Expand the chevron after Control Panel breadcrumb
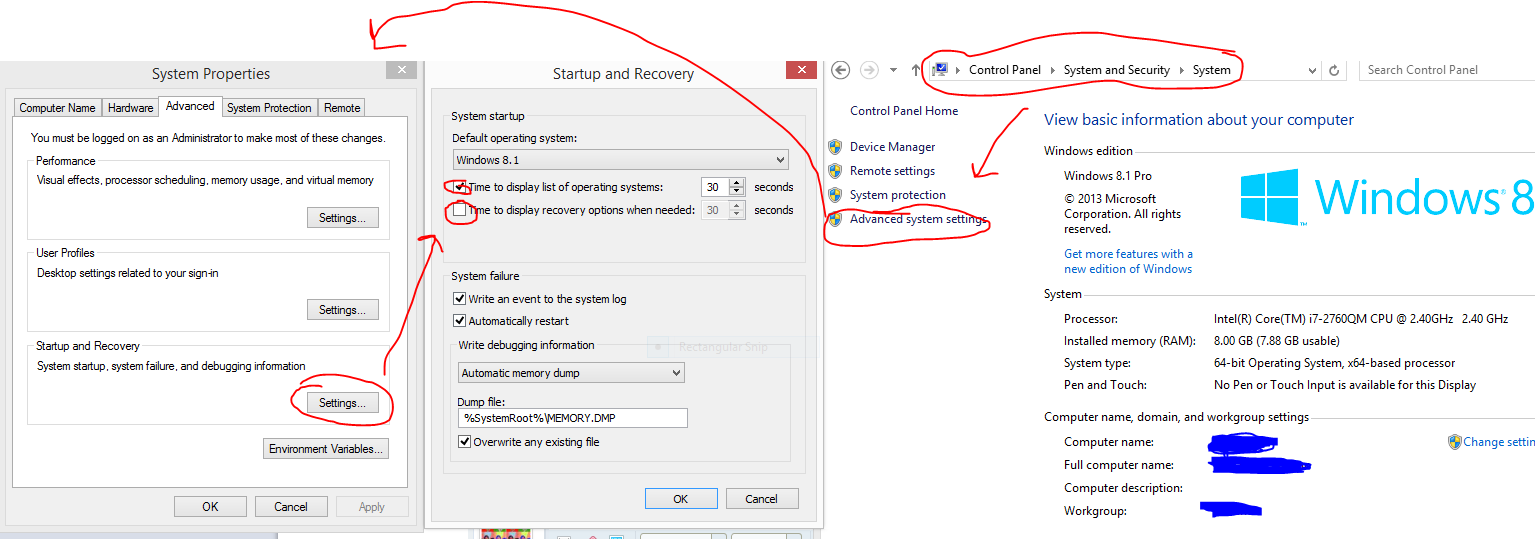The height and width of the screenshot is (539, 1535). pyautogui.click(x=1052, y=70)
